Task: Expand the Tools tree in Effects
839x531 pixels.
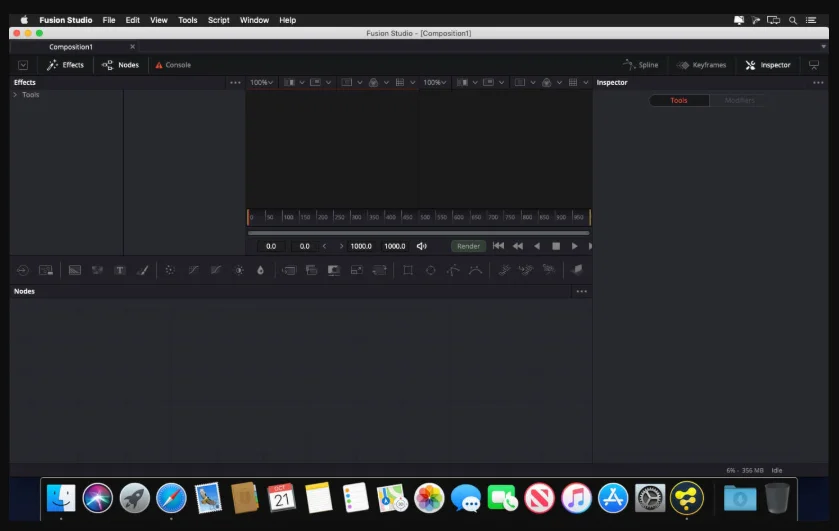Action: coord(15,95)
